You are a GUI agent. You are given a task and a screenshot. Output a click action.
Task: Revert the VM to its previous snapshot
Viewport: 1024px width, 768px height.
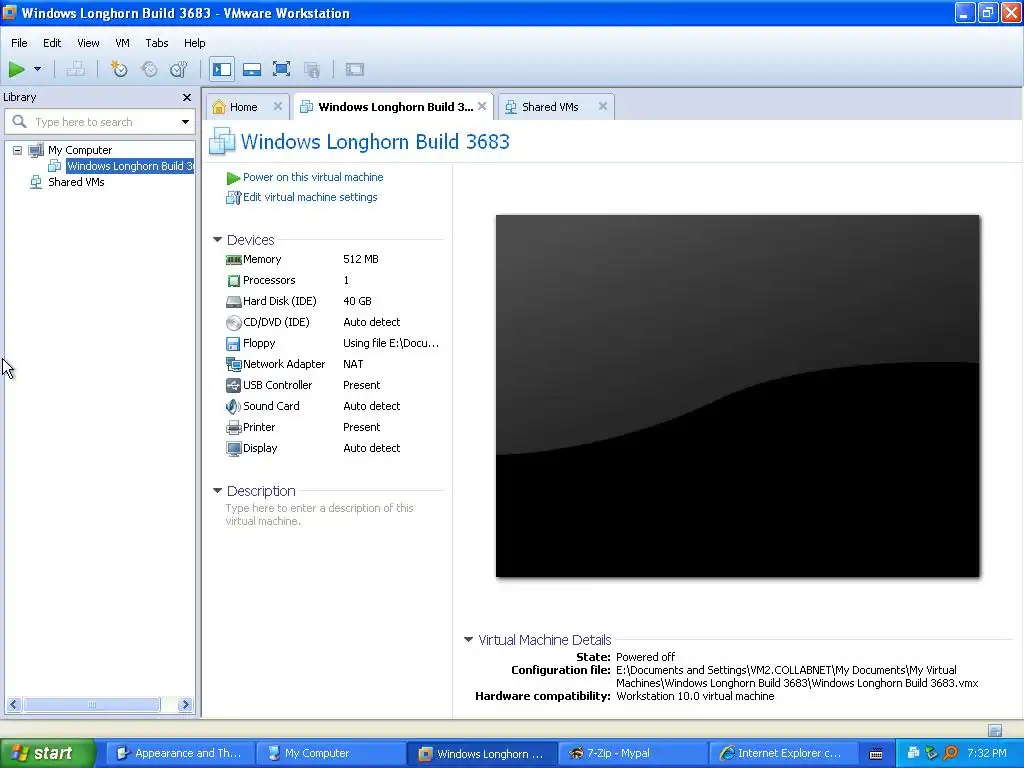tap(149, 69)
